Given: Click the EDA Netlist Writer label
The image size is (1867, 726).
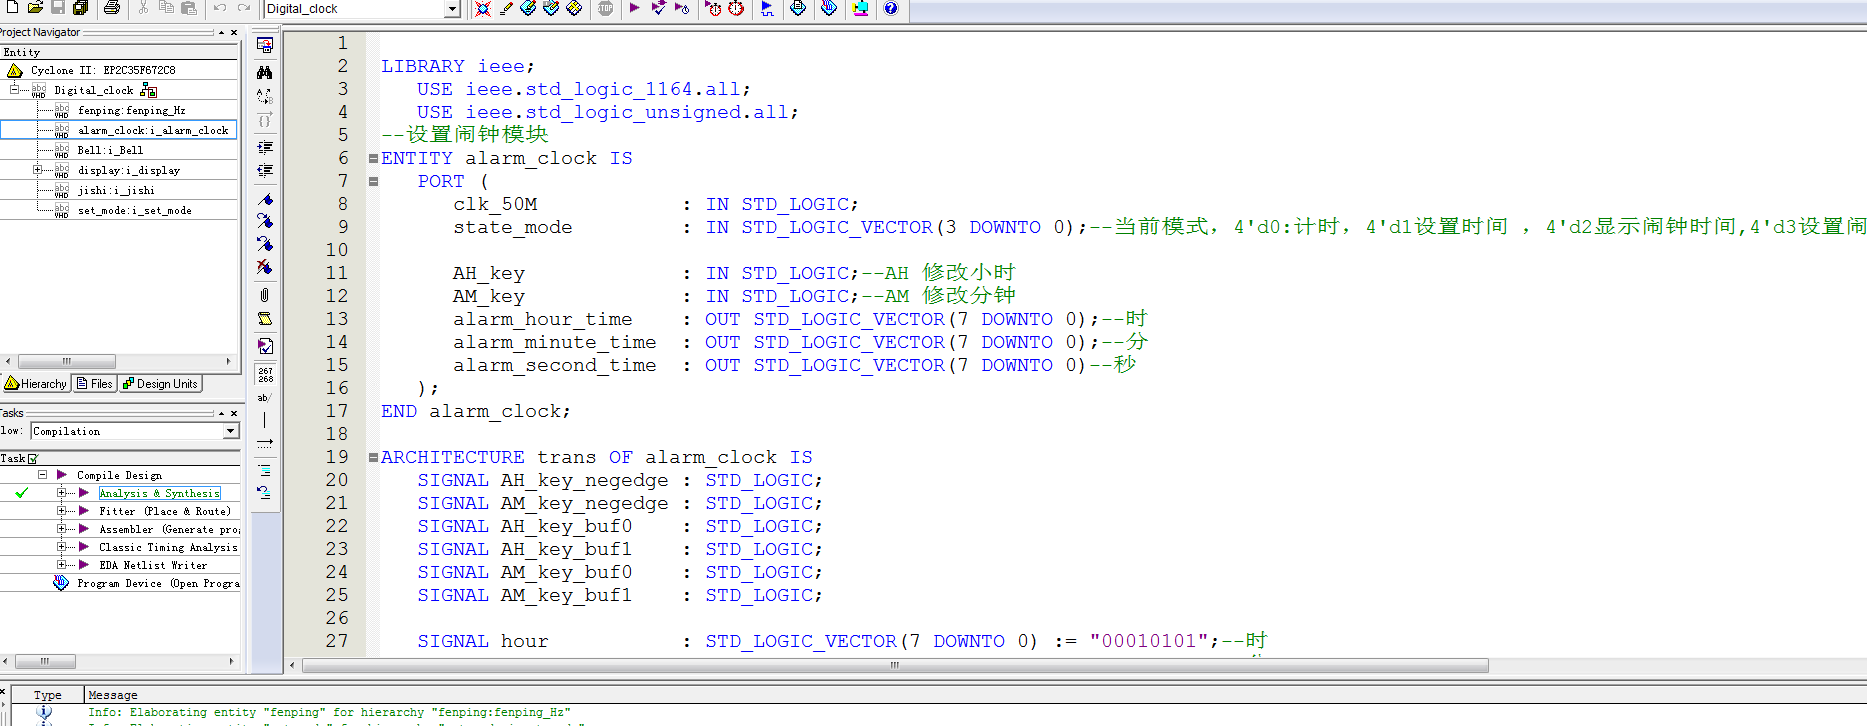Looking at the screenshot, I should 153,565.
